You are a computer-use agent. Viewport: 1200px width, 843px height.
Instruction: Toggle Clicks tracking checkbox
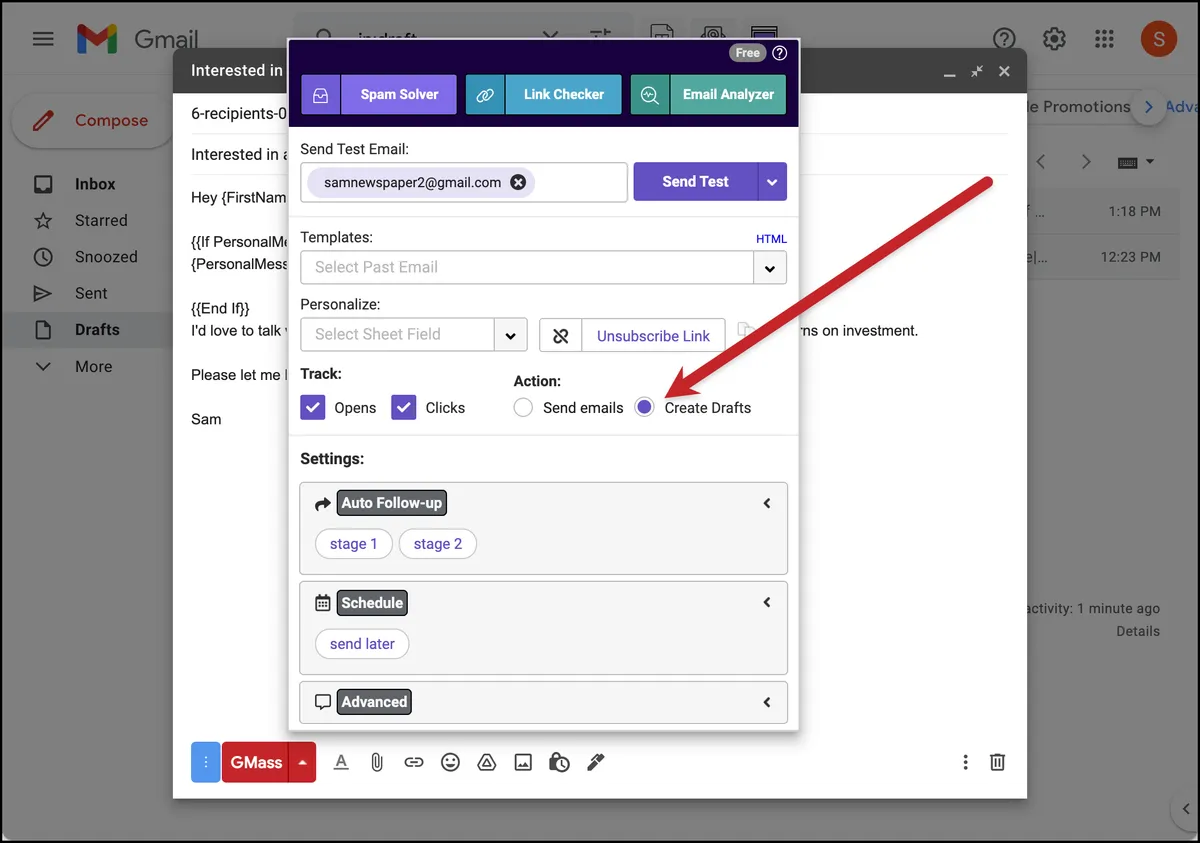(404, 407)
